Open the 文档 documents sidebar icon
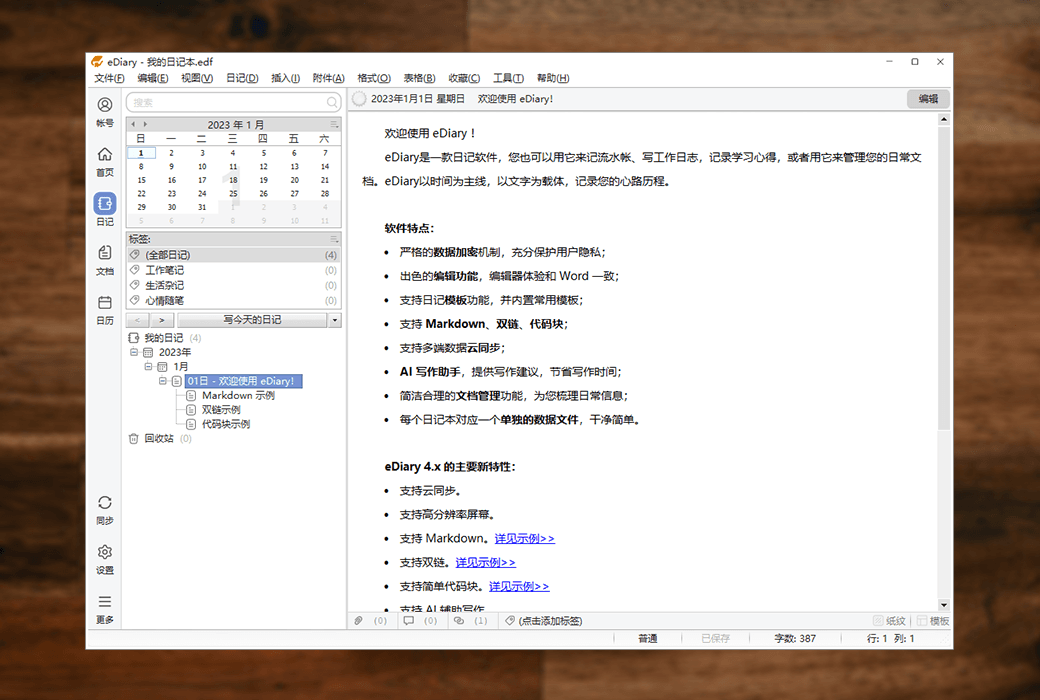This screenshot has width=1040, height=700. tap(105, 253)
